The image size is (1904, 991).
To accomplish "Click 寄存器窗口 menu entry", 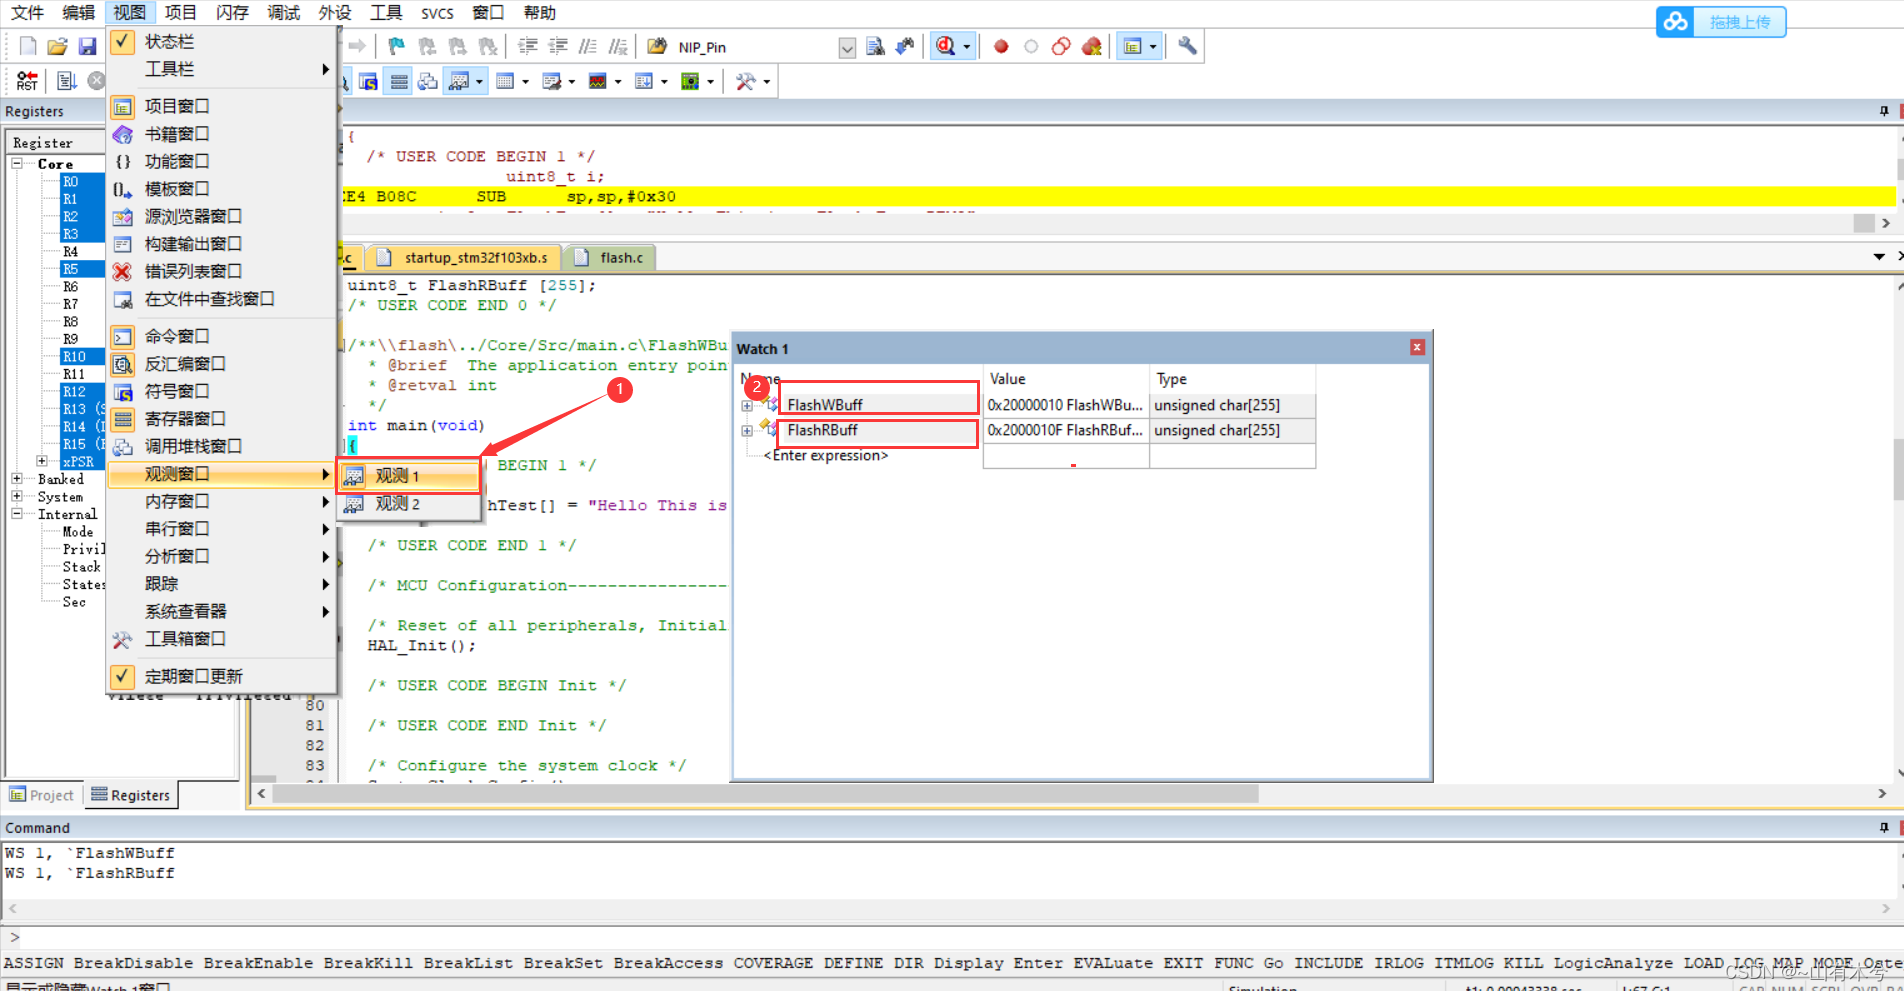I will 221,419.
